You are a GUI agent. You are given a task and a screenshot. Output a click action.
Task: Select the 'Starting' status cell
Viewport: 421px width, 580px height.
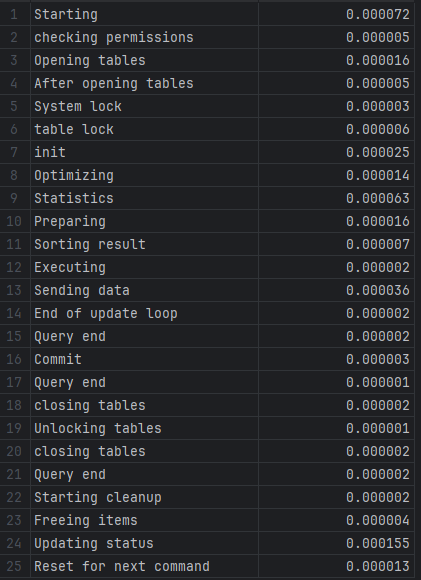pos(144,14)
